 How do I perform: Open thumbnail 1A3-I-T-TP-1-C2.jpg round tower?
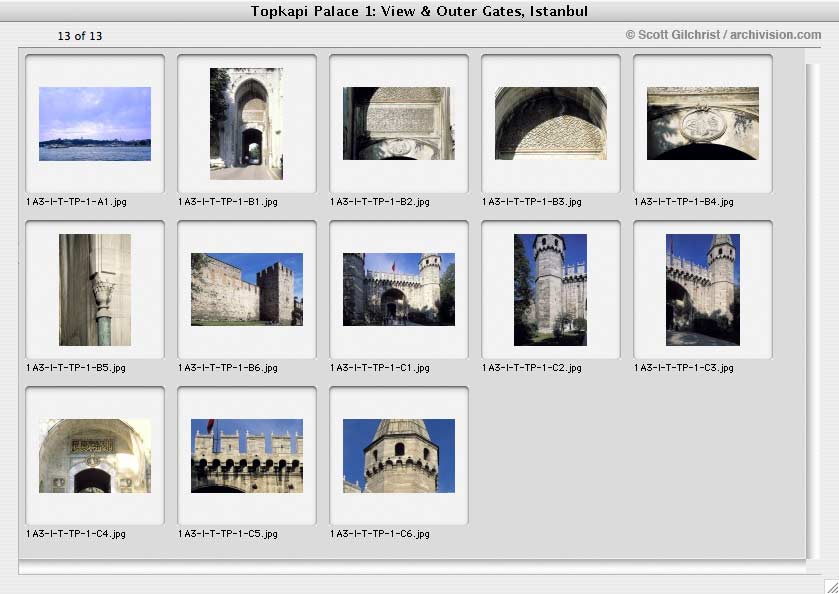tap(550, 290)
